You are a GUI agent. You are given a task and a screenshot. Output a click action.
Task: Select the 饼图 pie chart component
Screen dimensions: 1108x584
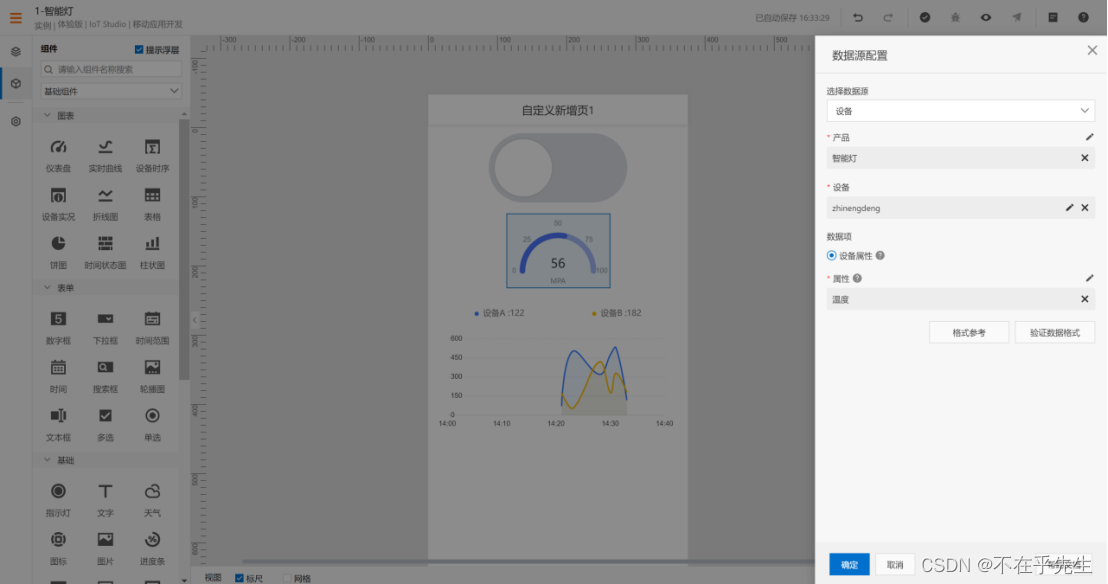click(58, 252)
